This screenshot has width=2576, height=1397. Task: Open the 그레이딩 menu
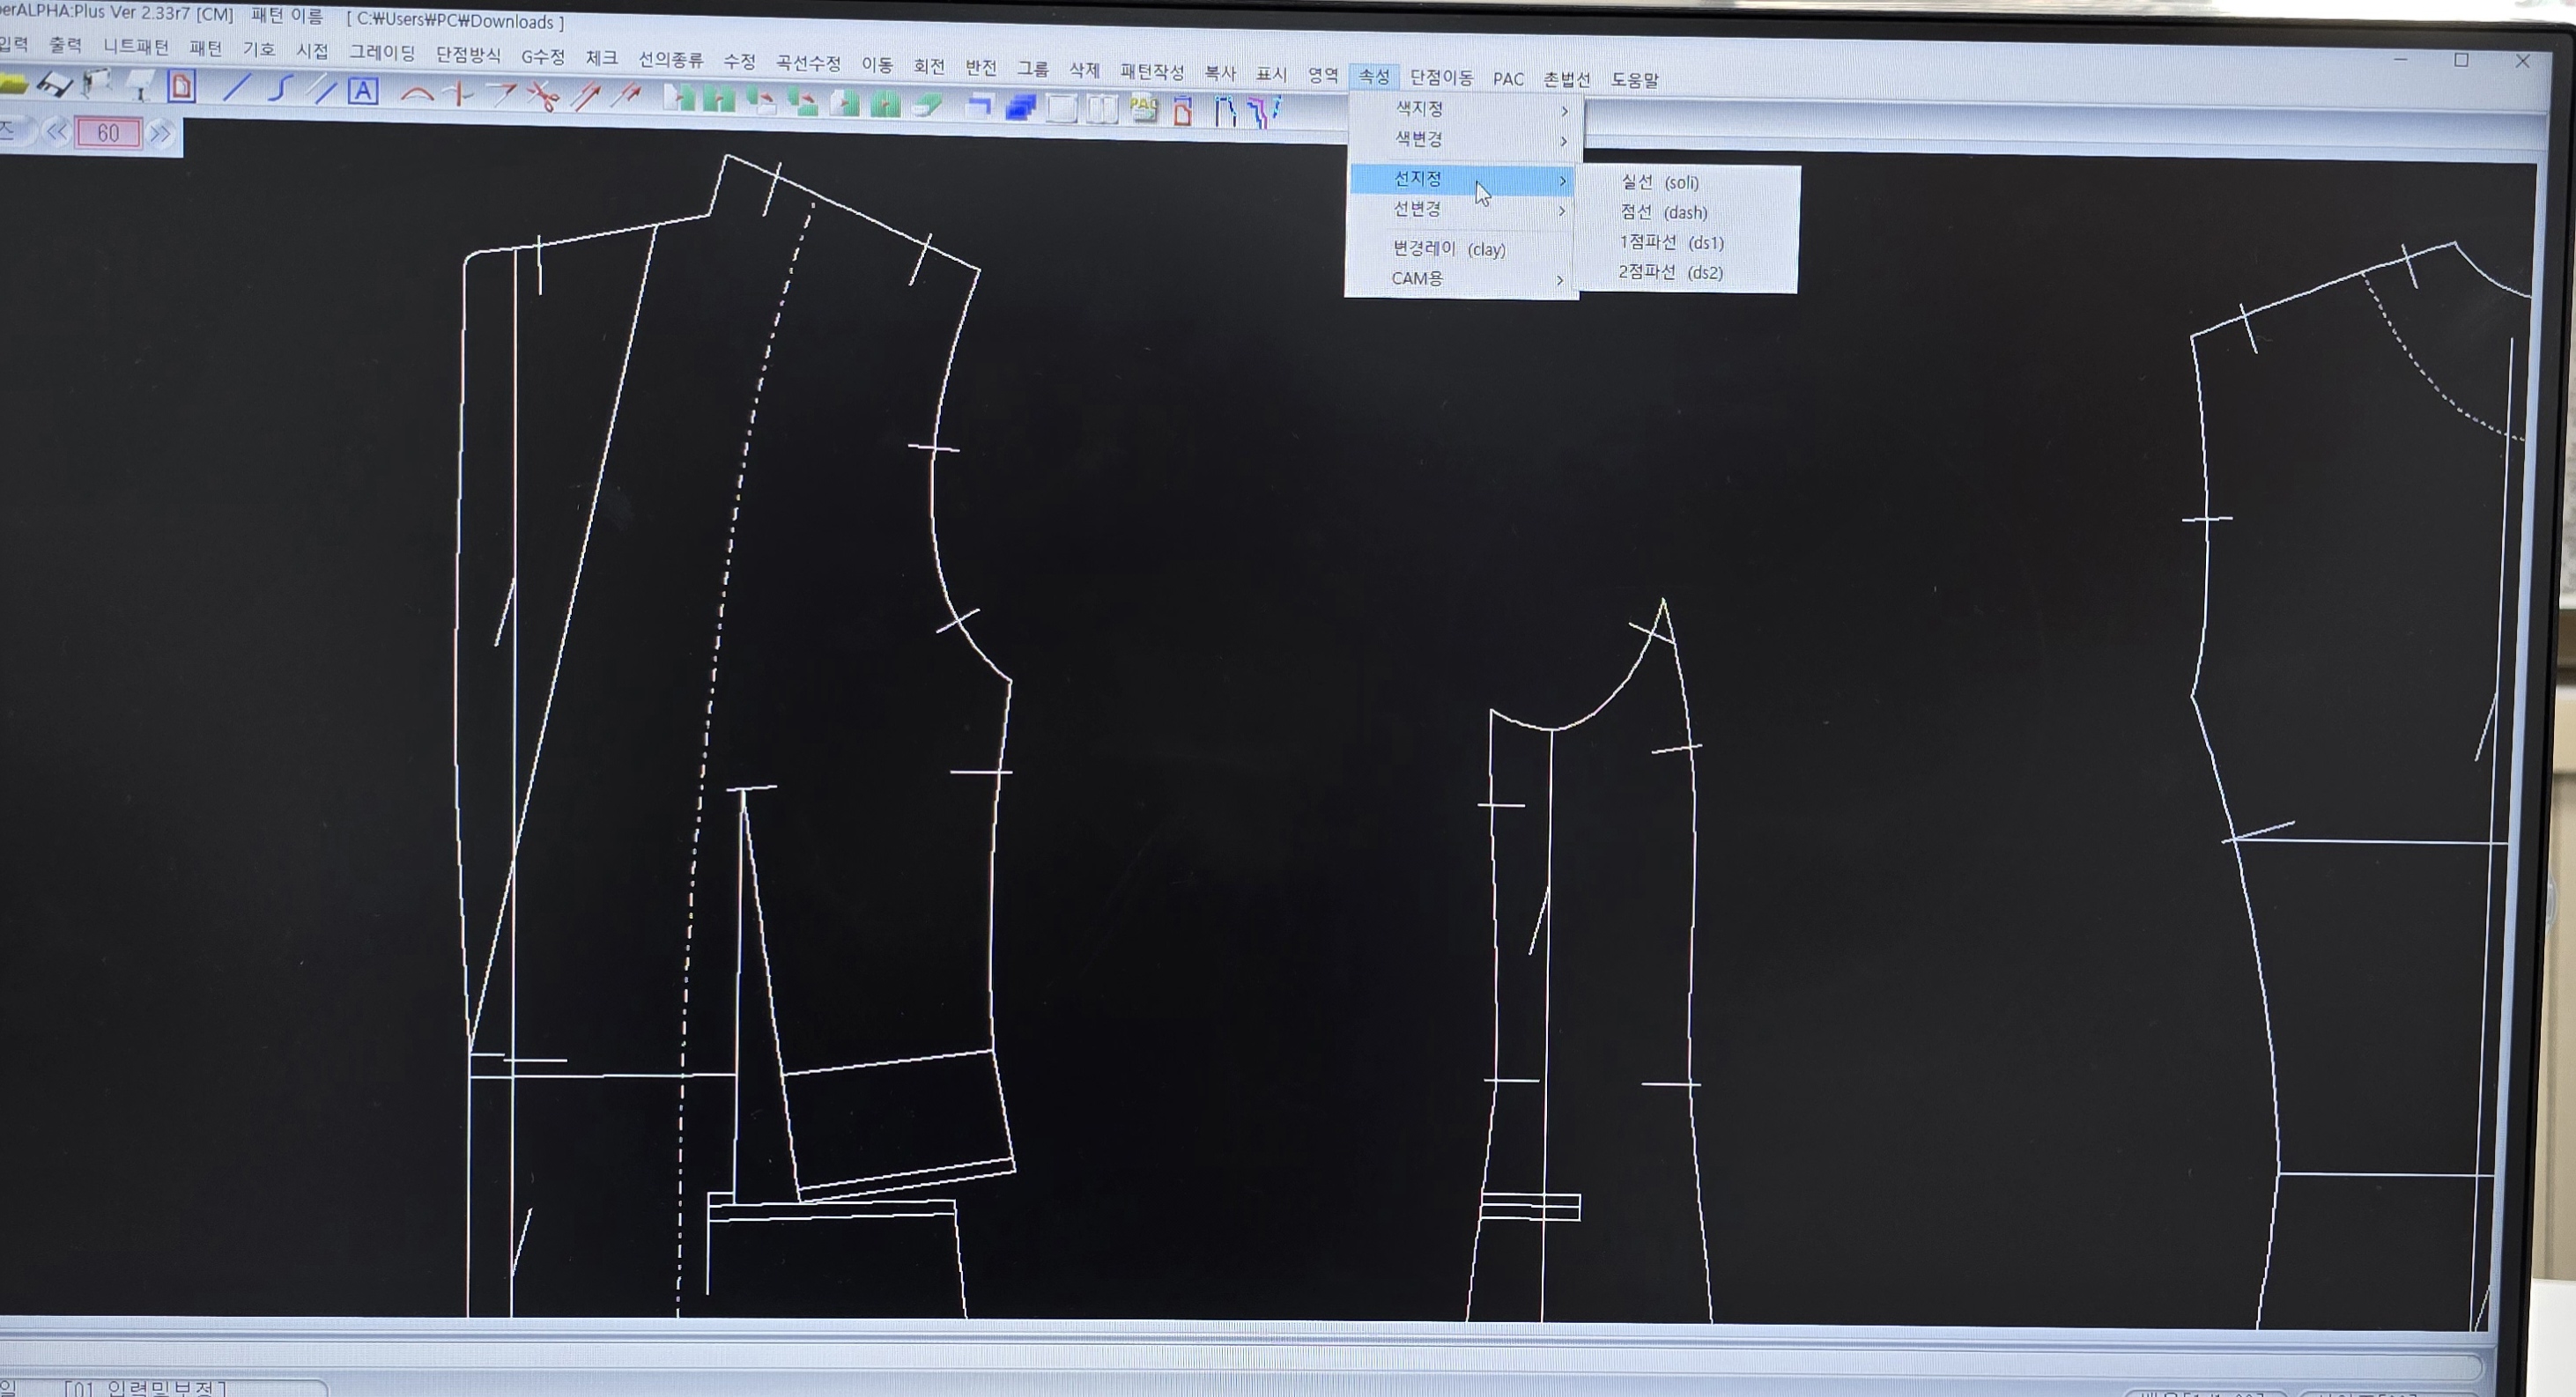point(381,53)
